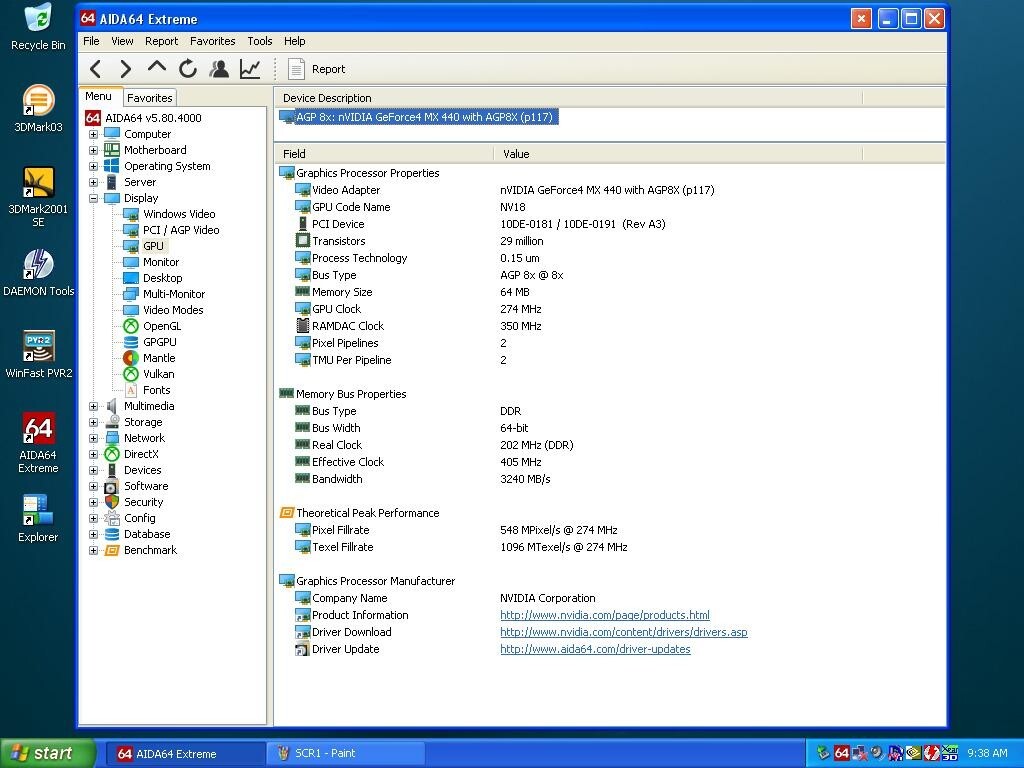This screenshot has height=768, width=1024.
Task: Select the GPU Clock row
Action: [610, 309]
